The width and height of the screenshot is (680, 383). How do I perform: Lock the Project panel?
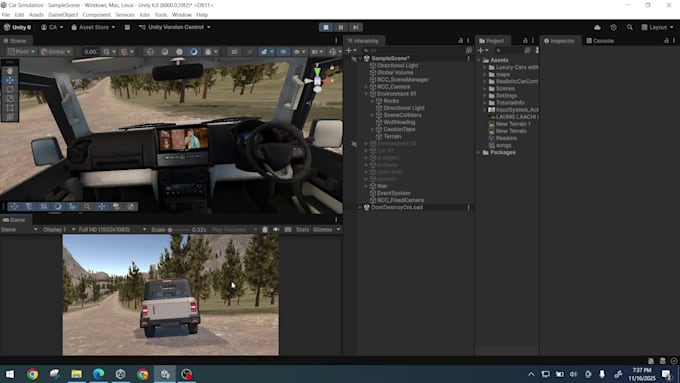click(525, 40)
